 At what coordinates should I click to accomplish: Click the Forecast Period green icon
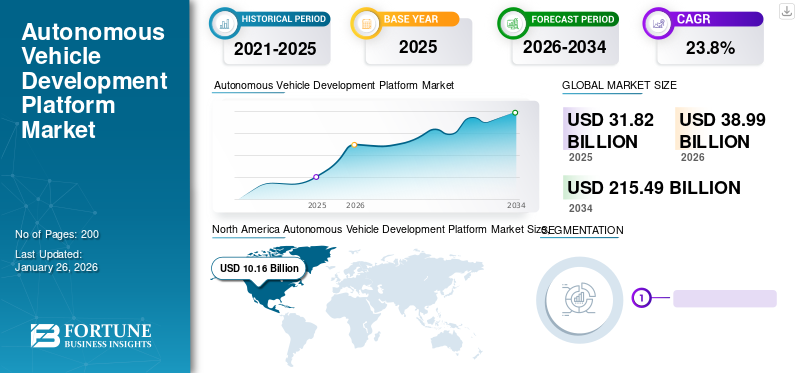[x=513, y=23]
